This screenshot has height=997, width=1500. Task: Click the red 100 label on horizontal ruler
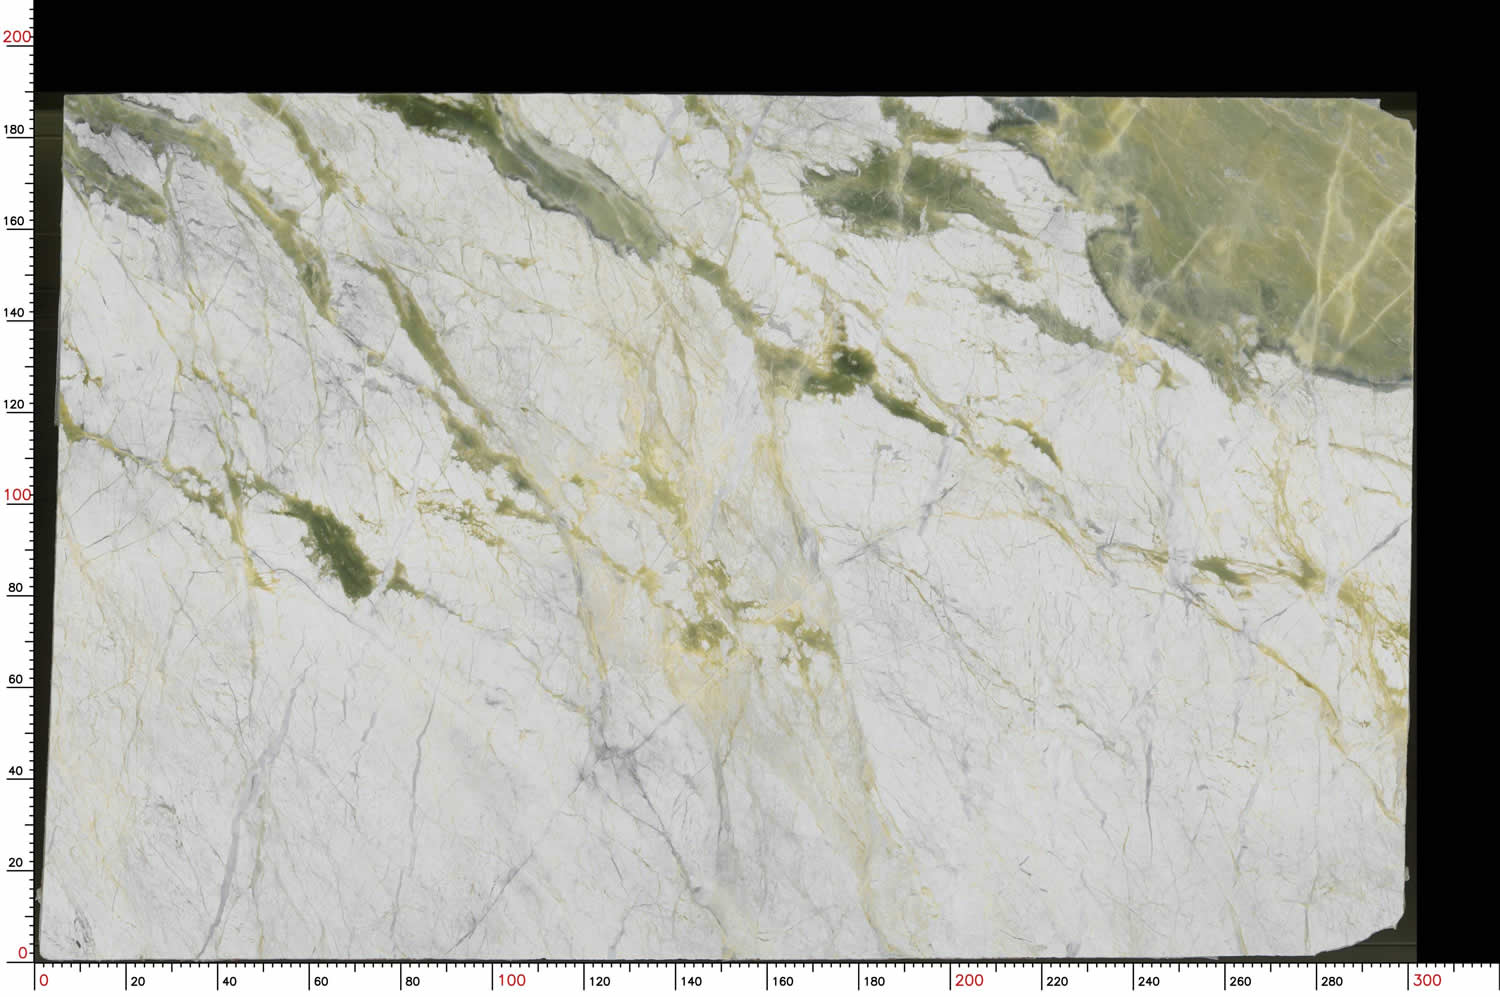click(x=511, y=980)
